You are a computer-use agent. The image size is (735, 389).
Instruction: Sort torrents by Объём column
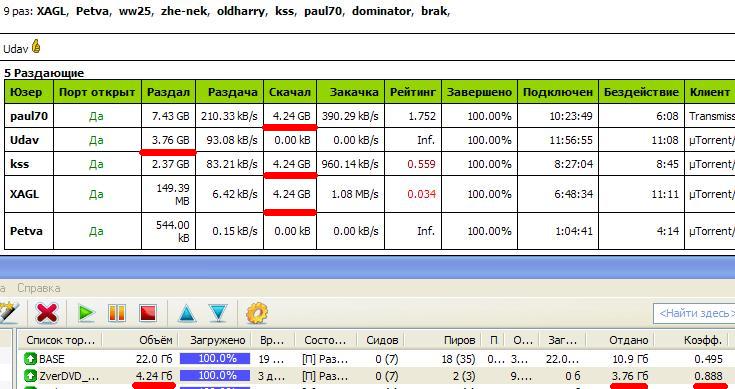[156, 340]
